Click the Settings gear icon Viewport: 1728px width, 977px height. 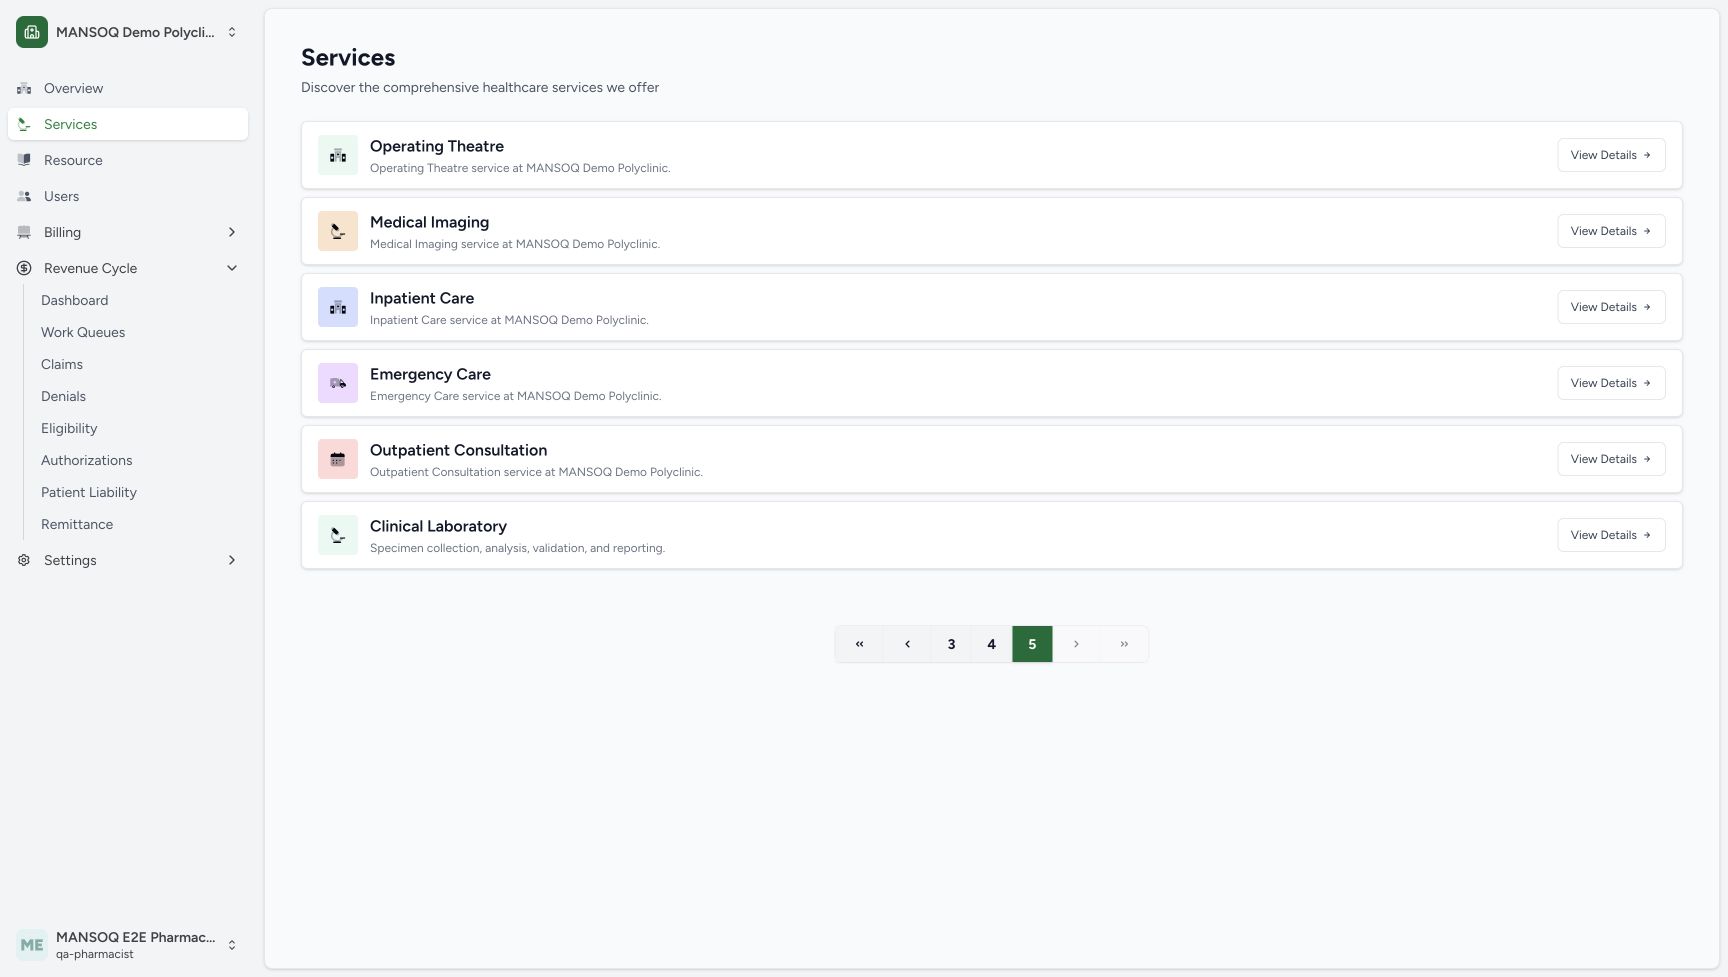pos(24,560)
